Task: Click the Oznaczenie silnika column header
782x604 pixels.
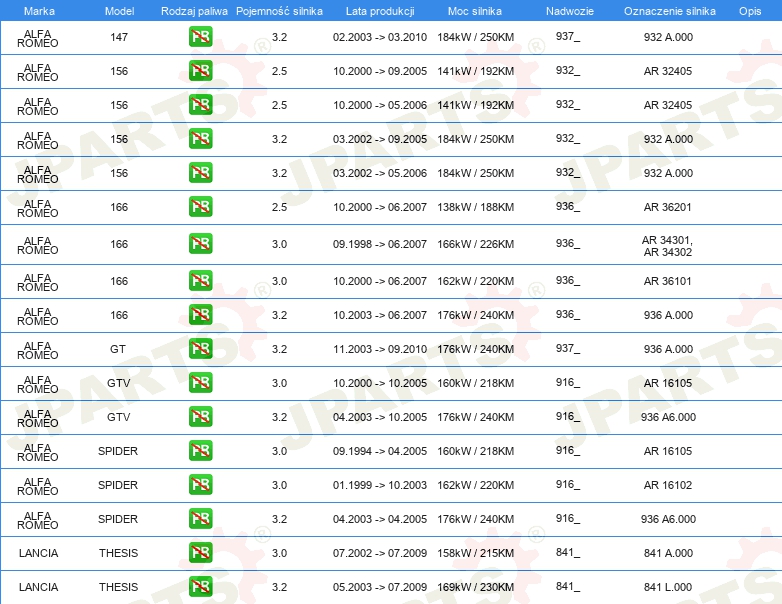Action: 670,11
